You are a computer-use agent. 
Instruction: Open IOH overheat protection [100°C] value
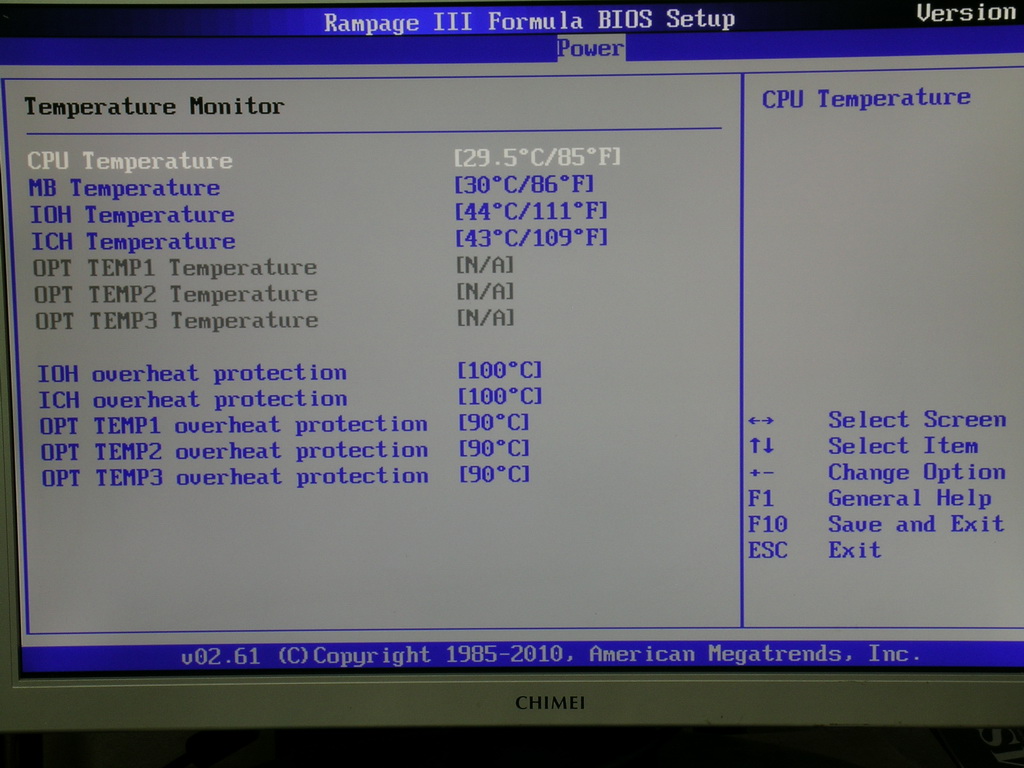[500, 370]
